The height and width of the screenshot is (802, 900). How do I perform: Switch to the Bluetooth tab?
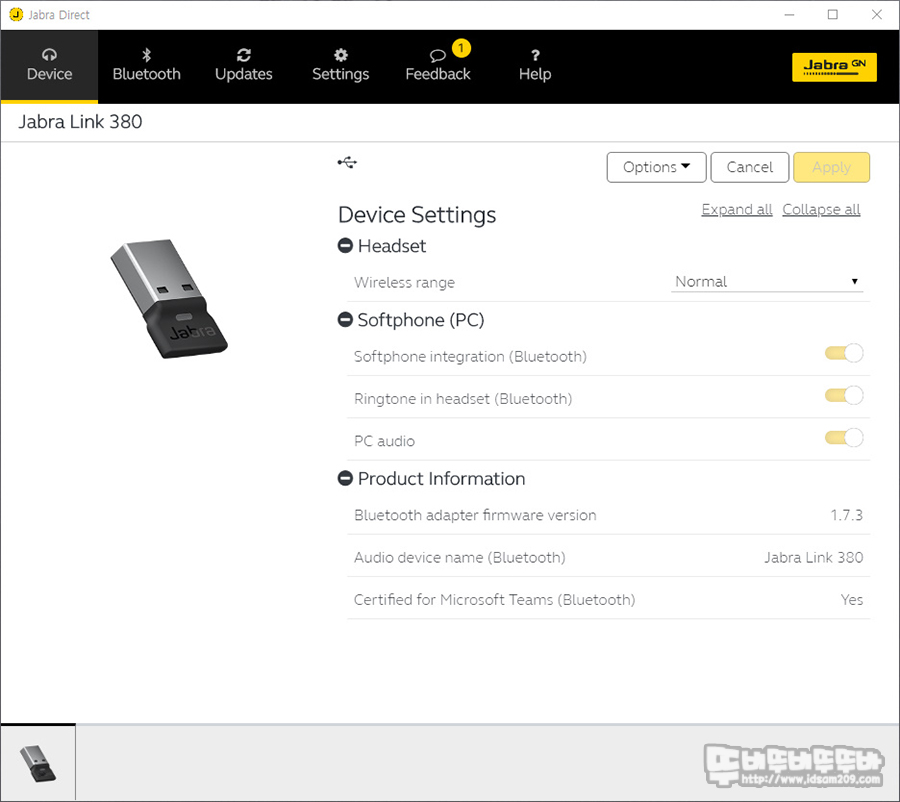tap(146, 66)
